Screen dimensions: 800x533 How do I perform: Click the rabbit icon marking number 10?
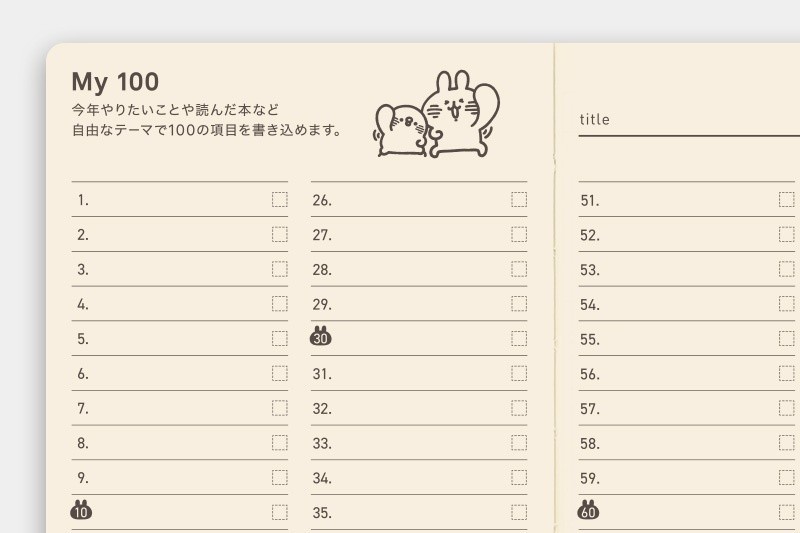tap(81, 510)
